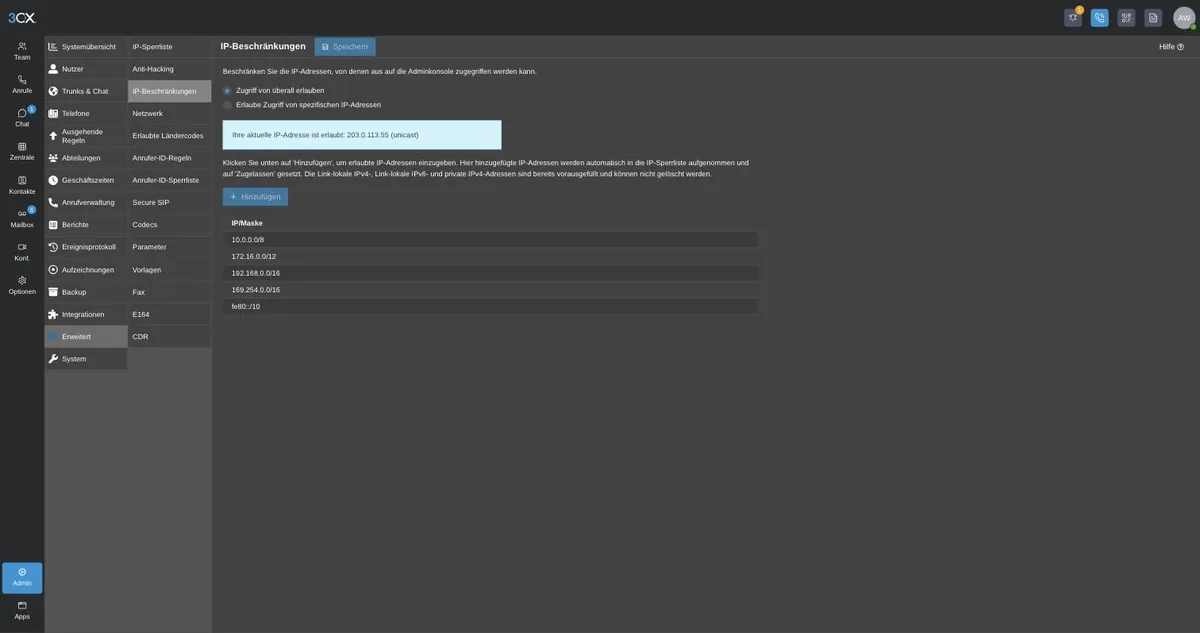This screenshot has width=1200, height=633.
Task: Open Ausgehende Regeln menu item
Action: (x=86, y=136)
